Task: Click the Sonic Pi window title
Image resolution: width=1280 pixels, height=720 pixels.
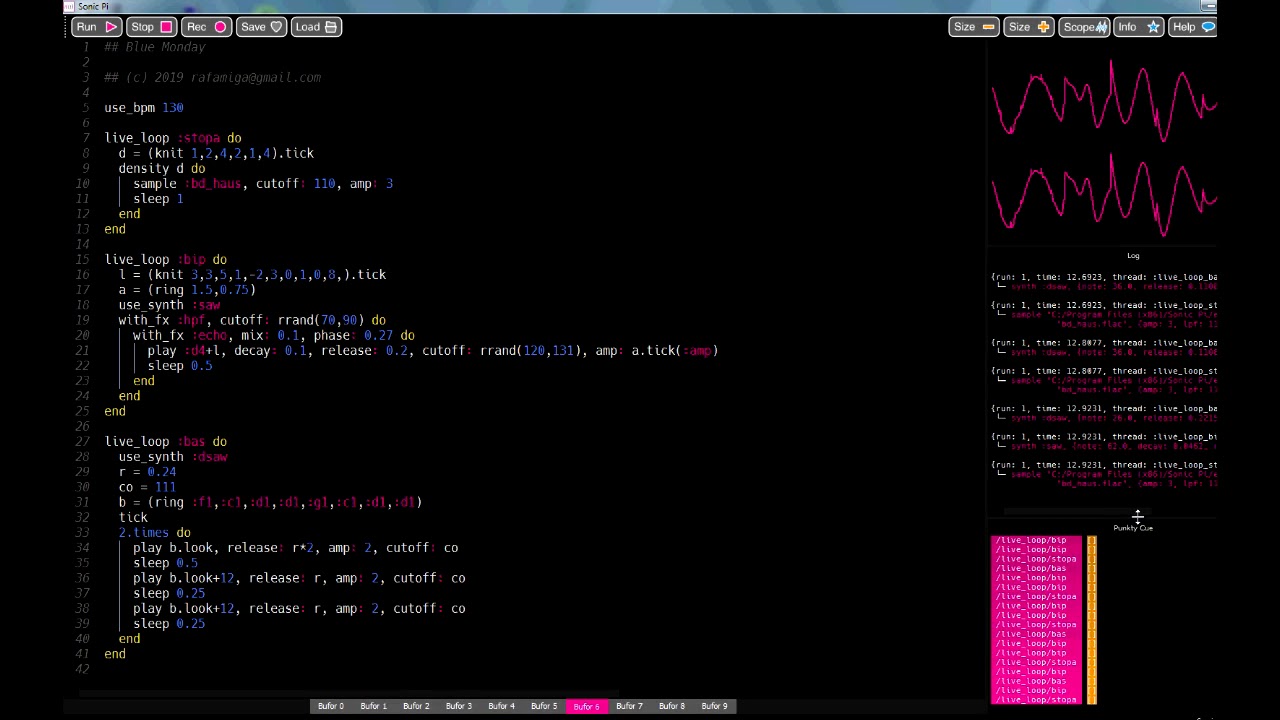Action: (x=93, y=7)
